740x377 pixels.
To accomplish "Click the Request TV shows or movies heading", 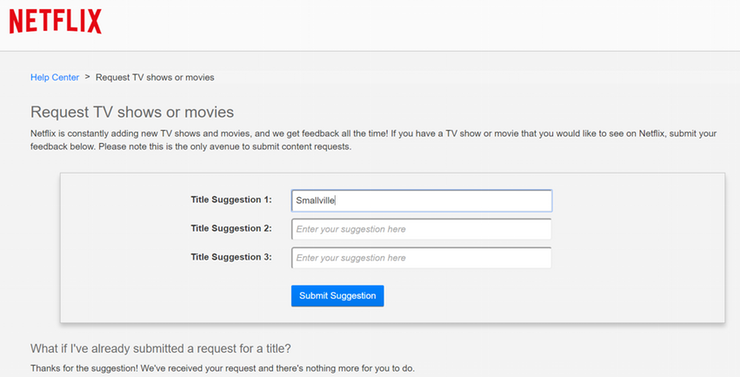I will point(132,112).
